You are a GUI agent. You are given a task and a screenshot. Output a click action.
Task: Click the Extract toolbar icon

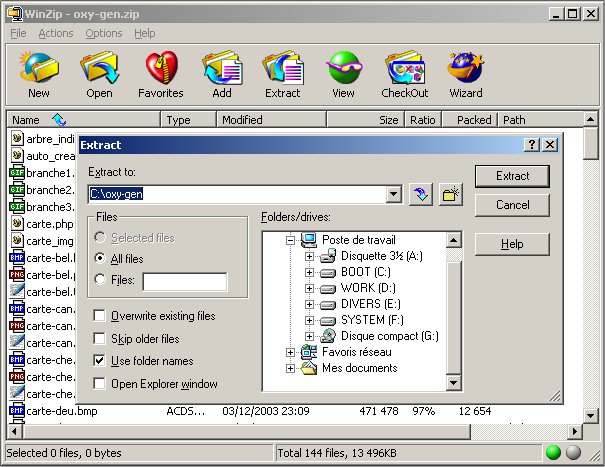(283, 68)
